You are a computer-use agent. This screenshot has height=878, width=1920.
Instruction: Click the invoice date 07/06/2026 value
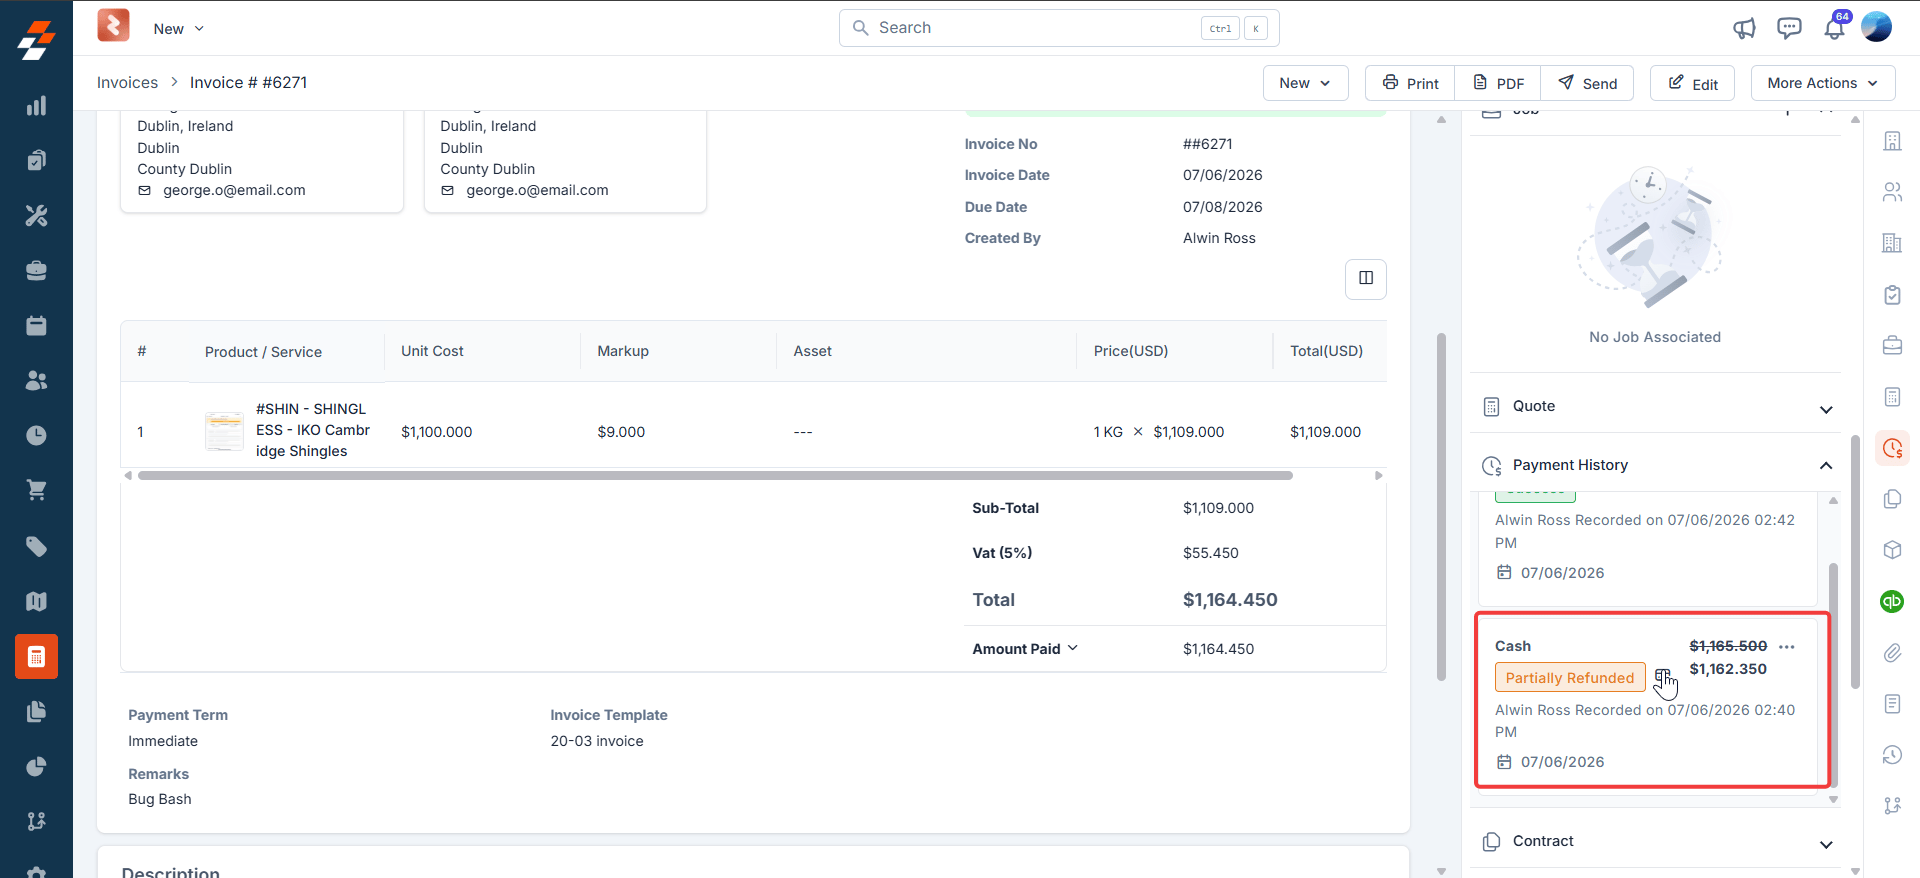click(1222, 175)
